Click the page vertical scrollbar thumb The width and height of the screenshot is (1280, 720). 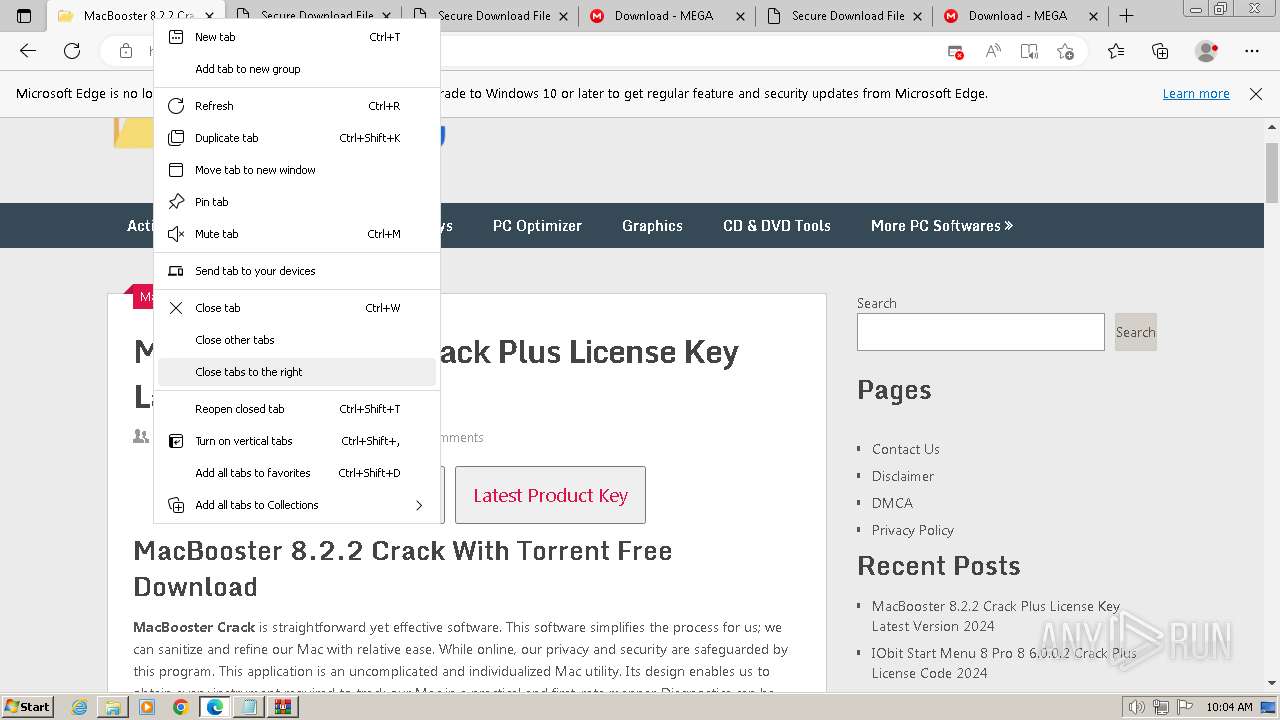pyautogui.click(x=1272, y=171)
